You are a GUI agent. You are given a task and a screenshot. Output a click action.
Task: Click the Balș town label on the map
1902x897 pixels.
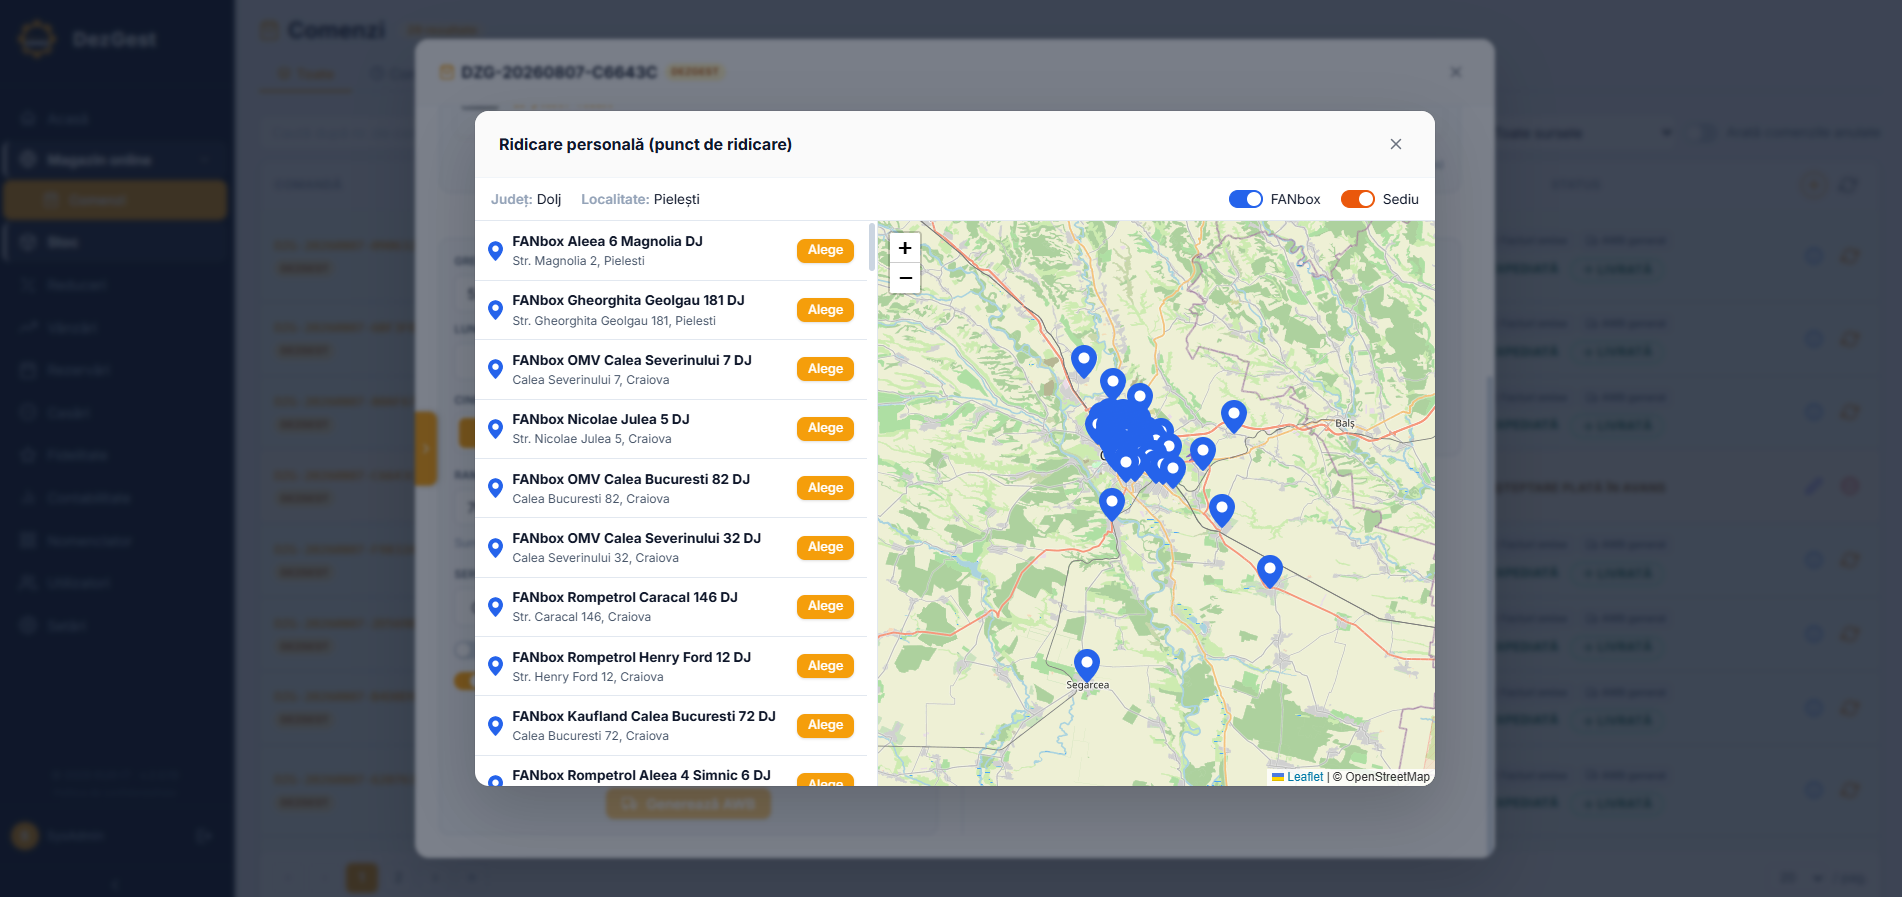click(1345, 424)
